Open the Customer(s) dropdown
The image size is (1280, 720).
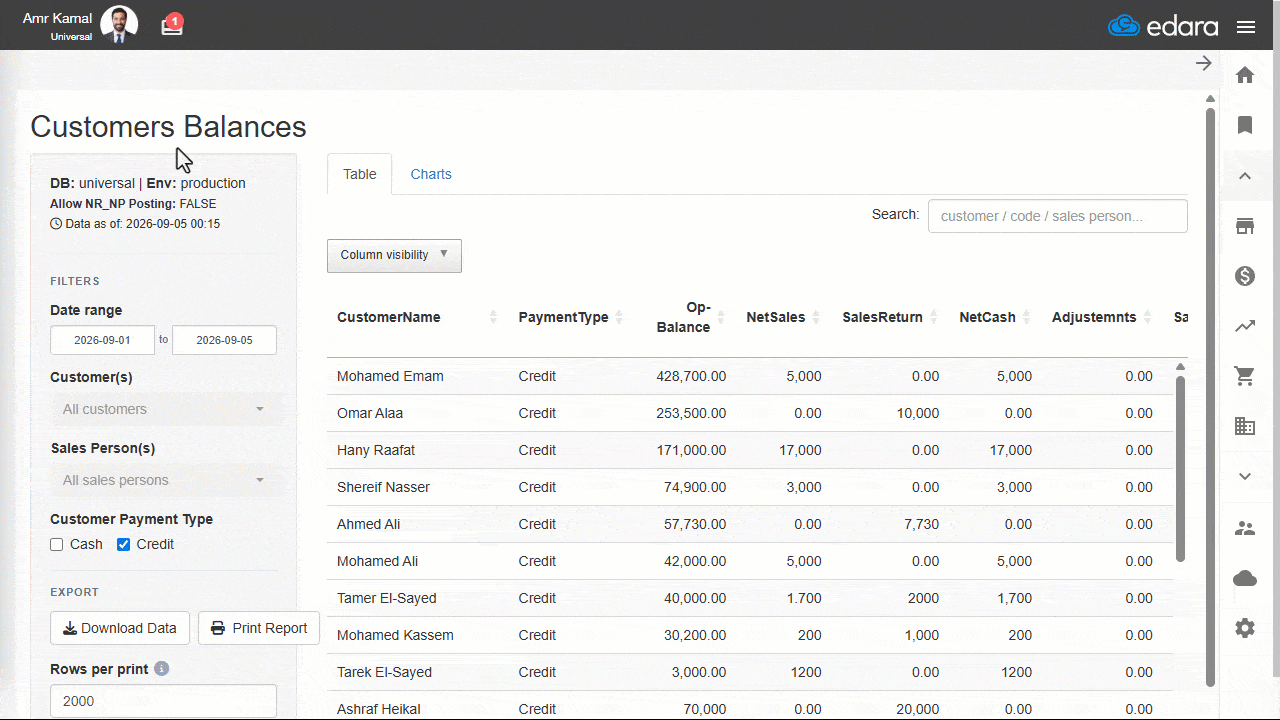[x=163, y=409]
